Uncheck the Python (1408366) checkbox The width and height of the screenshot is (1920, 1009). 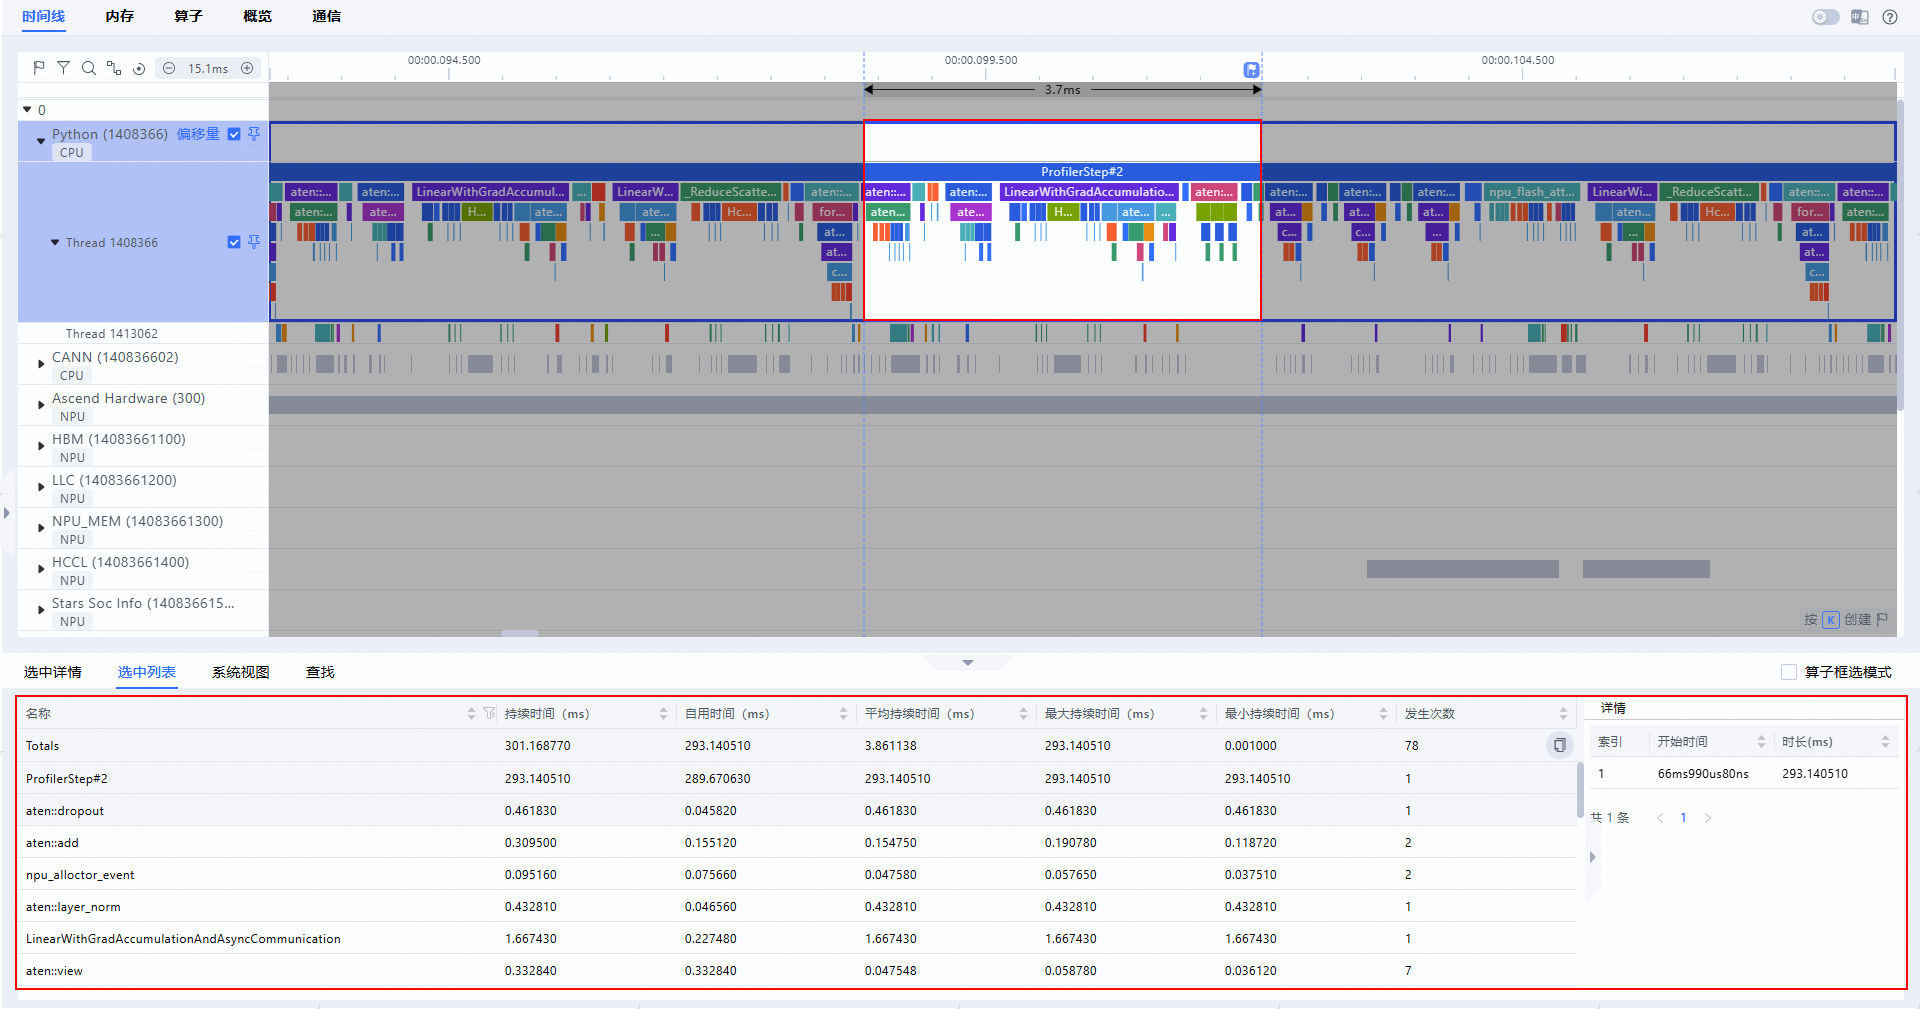234,134
